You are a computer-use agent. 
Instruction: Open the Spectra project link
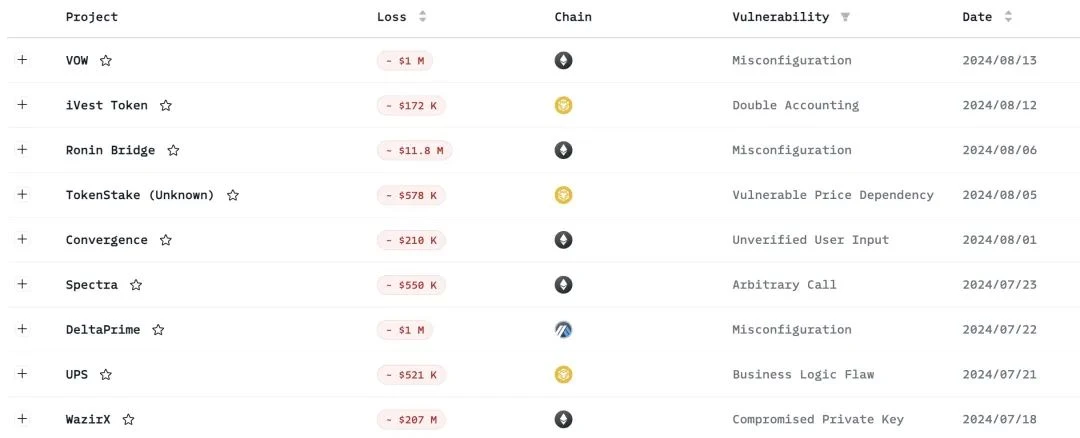click(92, 285)
